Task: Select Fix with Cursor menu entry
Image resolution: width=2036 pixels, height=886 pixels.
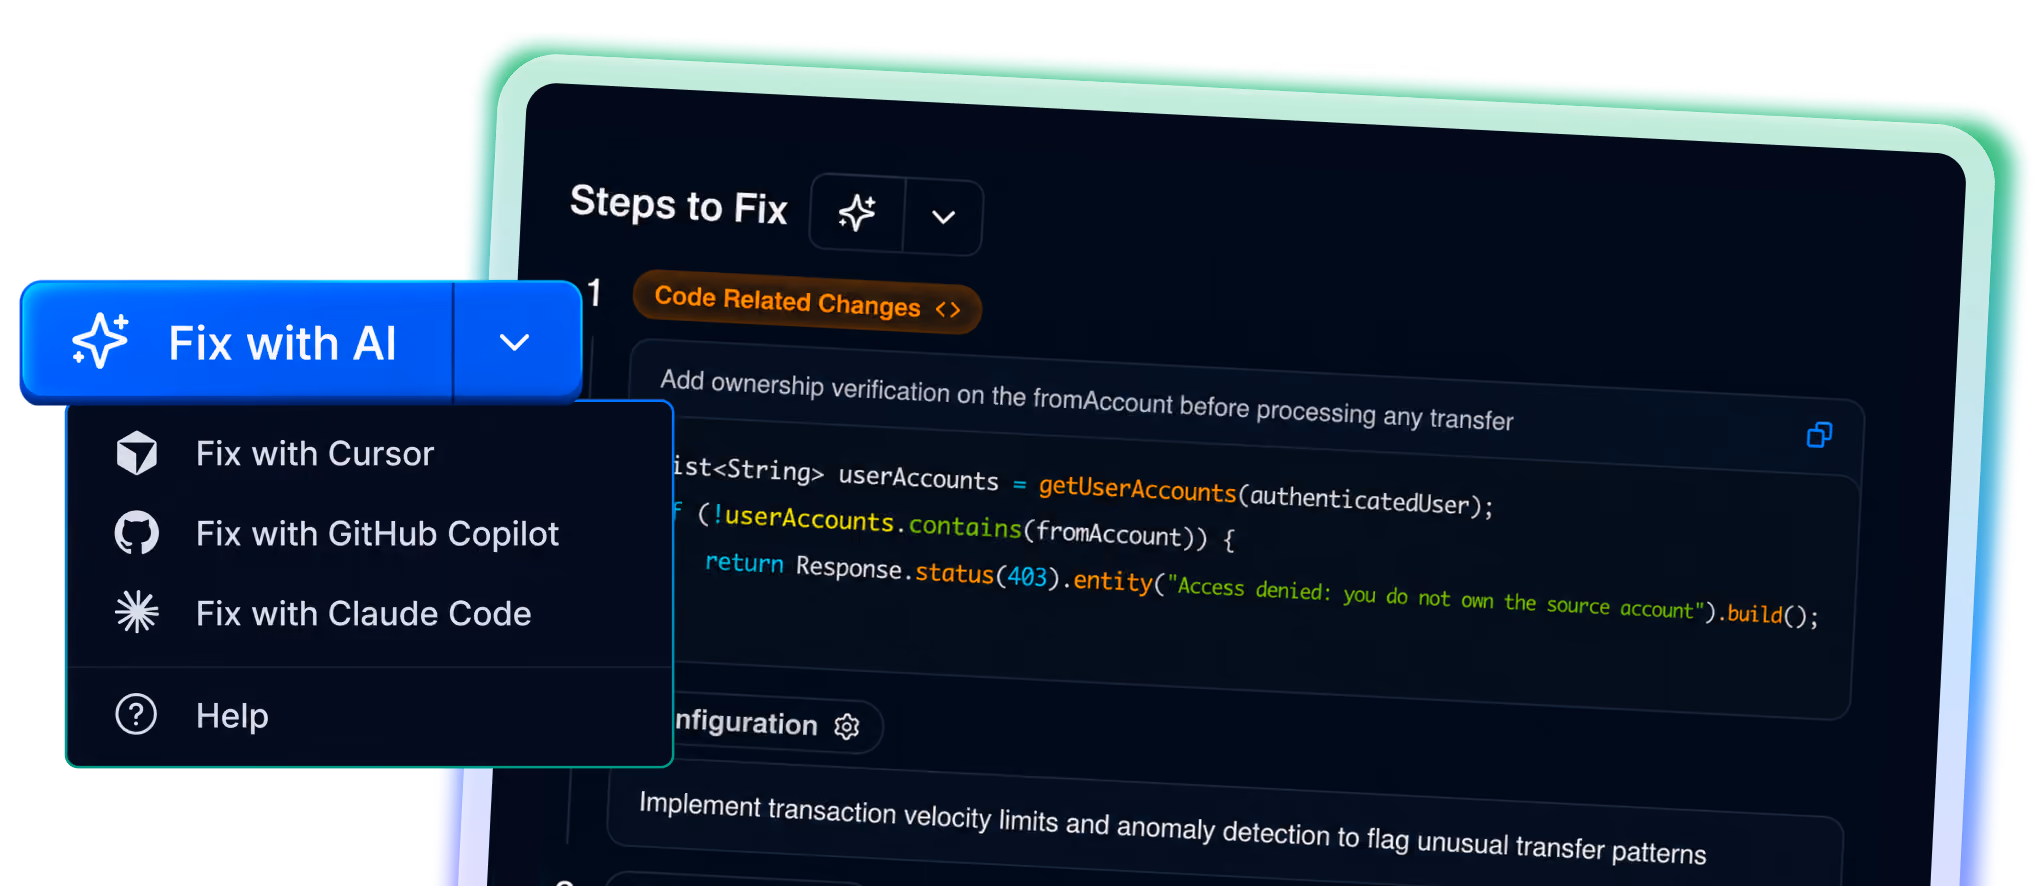Action: pos(369,454)
